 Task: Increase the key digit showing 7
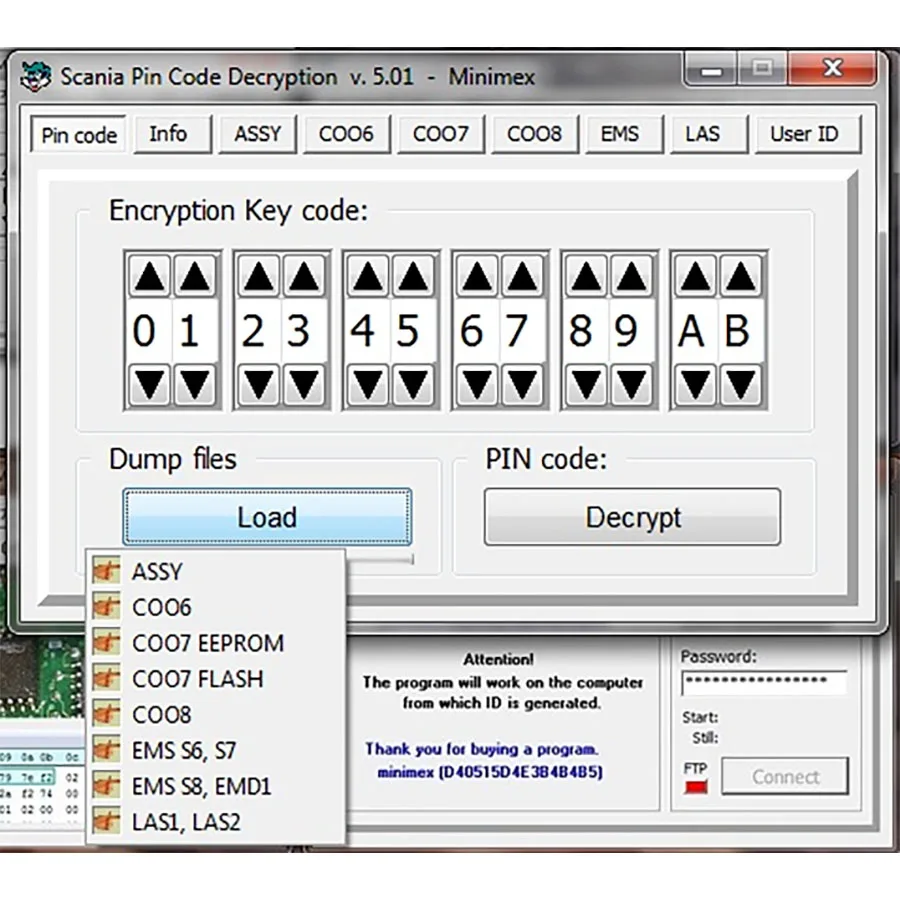[x=522, y=276]
